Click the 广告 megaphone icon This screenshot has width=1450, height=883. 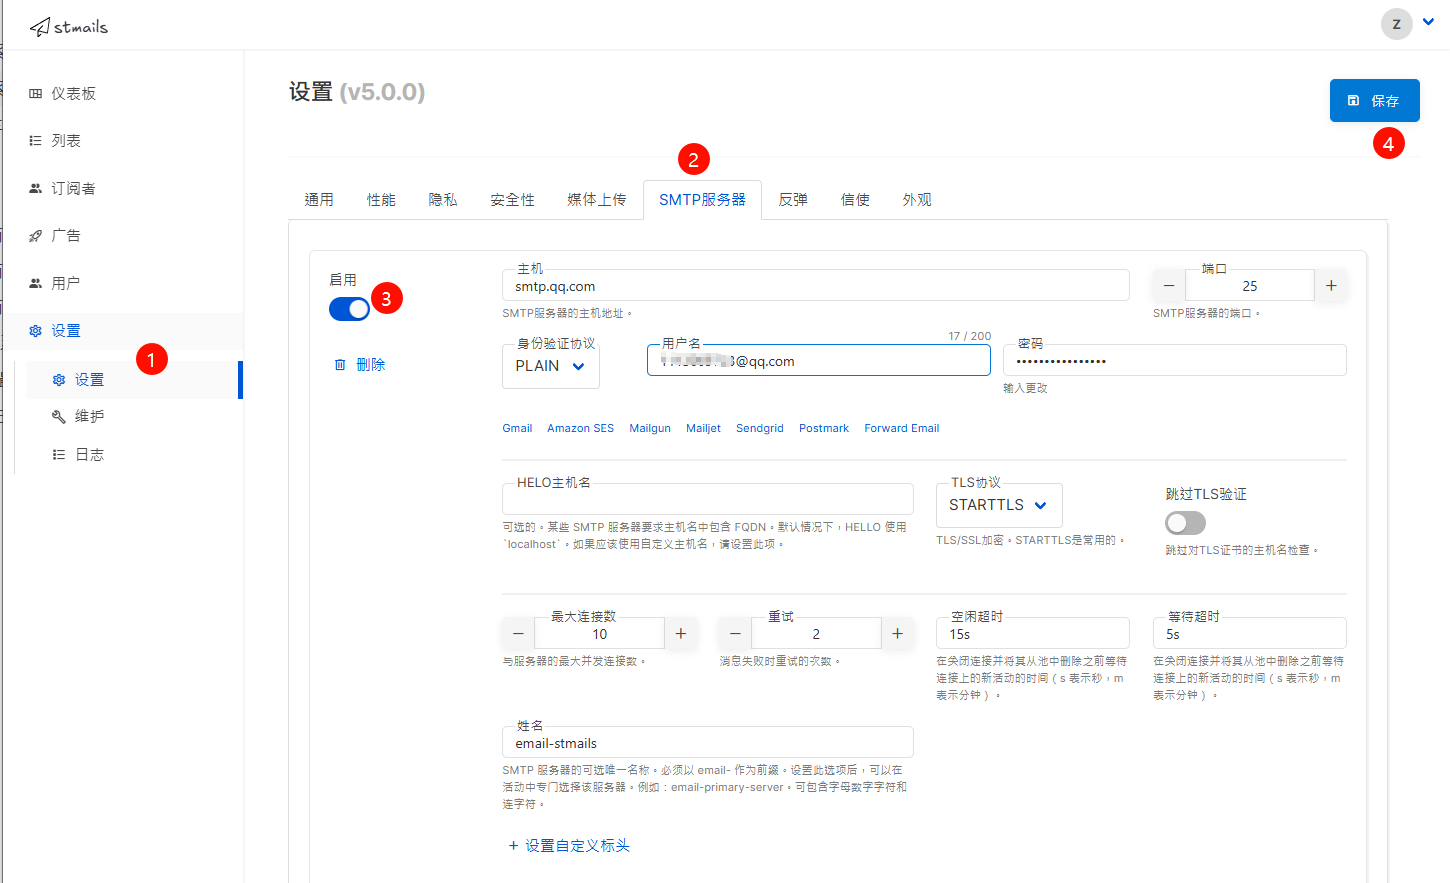35,234
